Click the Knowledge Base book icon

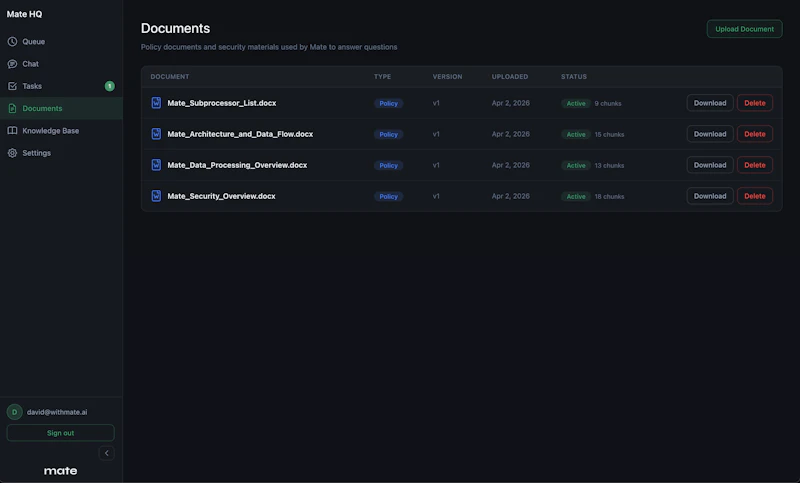[x=12, y=131]
